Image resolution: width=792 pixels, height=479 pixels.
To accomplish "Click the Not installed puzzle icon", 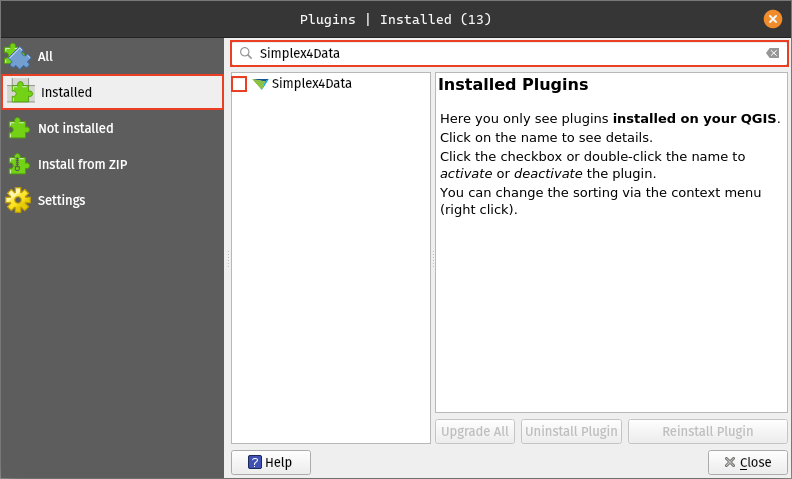I will (18, 128).
